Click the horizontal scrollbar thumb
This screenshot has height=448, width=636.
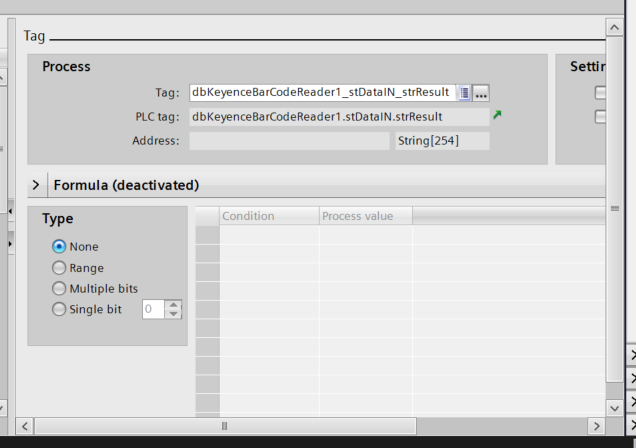[225, 426]
